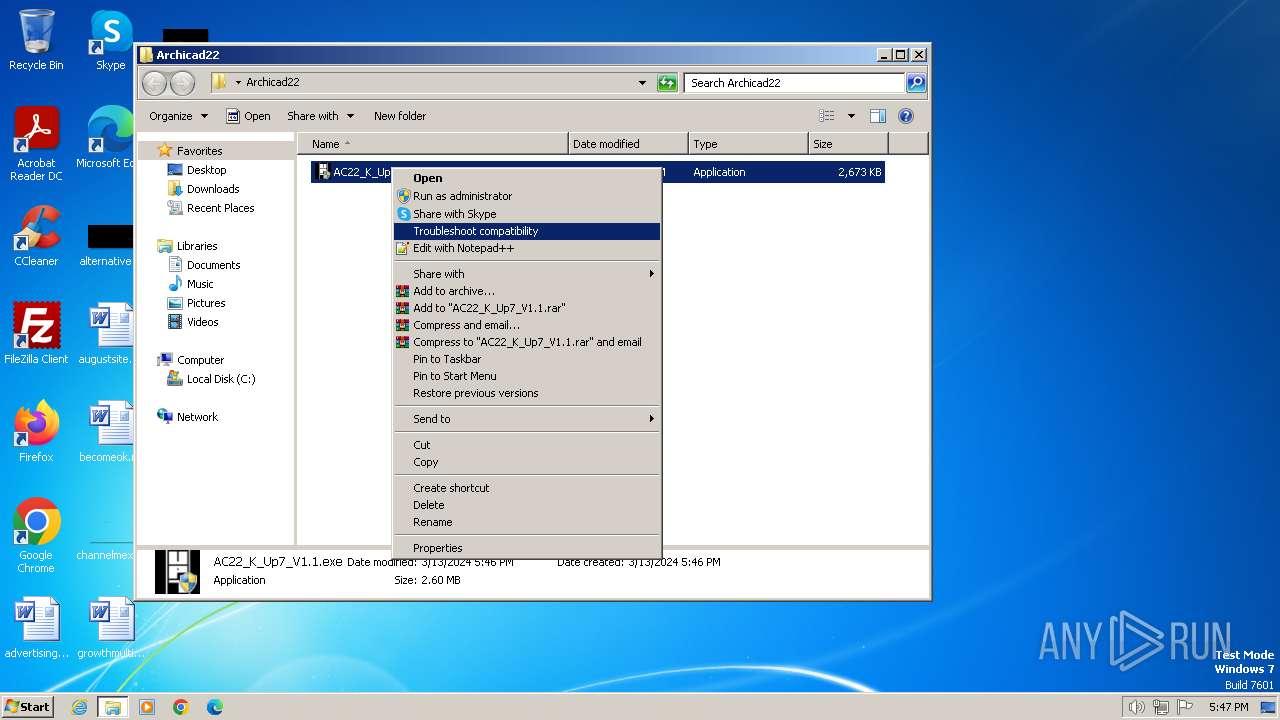Viewport: 1280px width, 720px height.
Task: Choose Rename in the context menu
Action: point(526,522)
